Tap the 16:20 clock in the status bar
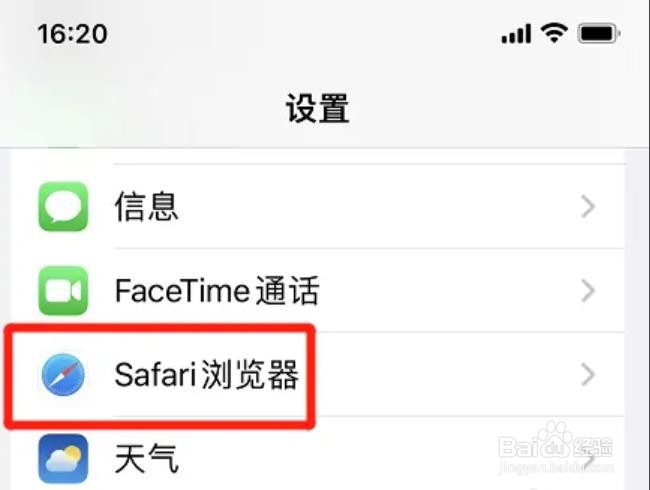 72,34
